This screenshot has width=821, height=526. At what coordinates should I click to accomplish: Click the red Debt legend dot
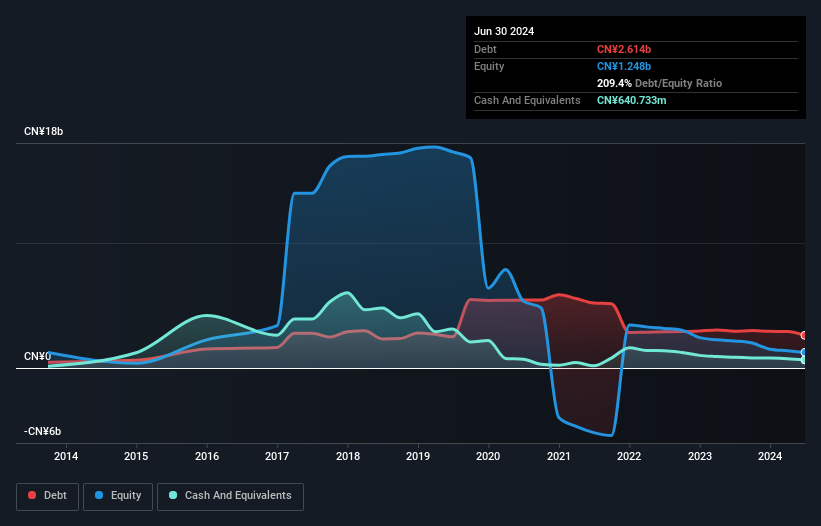(33, 495)
